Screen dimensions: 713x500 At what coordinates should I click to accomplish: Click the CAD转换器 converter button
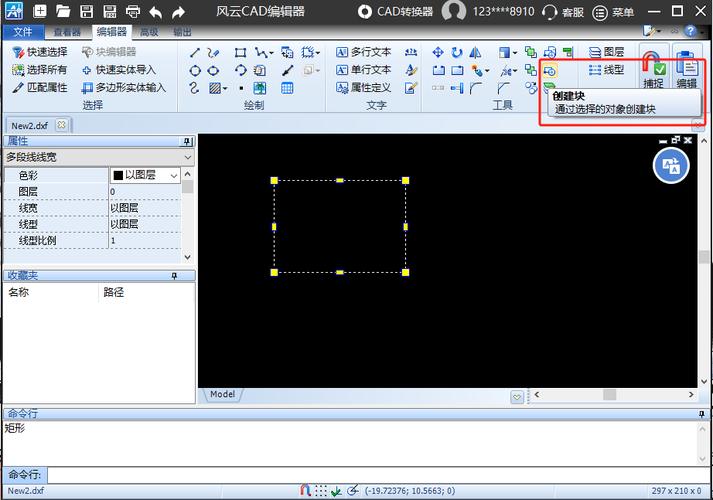397,12
